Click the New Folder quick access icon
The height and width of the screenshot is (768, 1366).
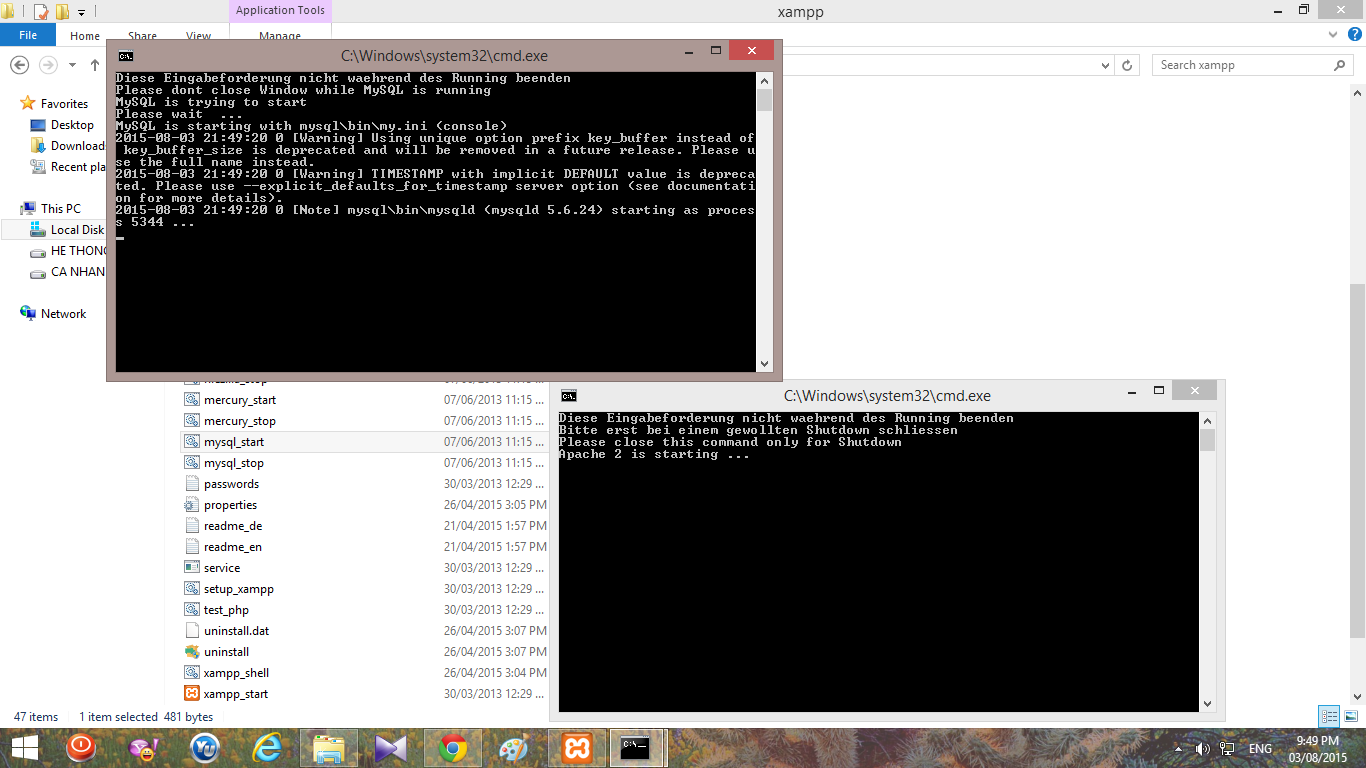tap(62, 12)
